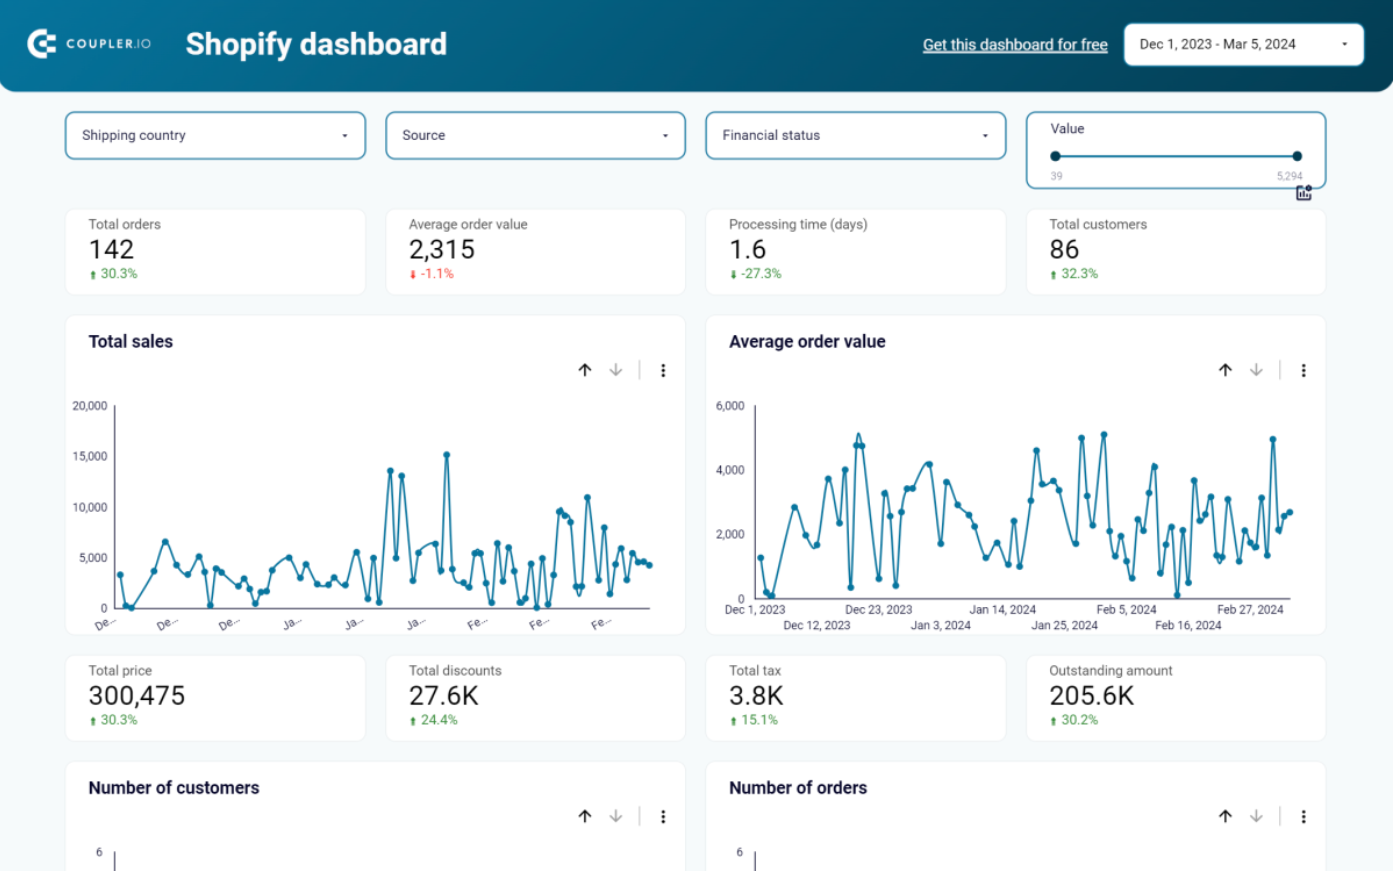The image size is (1393, 871).
Task: Expand the Source filter dropdown
Action: click(x=535, y=135)
